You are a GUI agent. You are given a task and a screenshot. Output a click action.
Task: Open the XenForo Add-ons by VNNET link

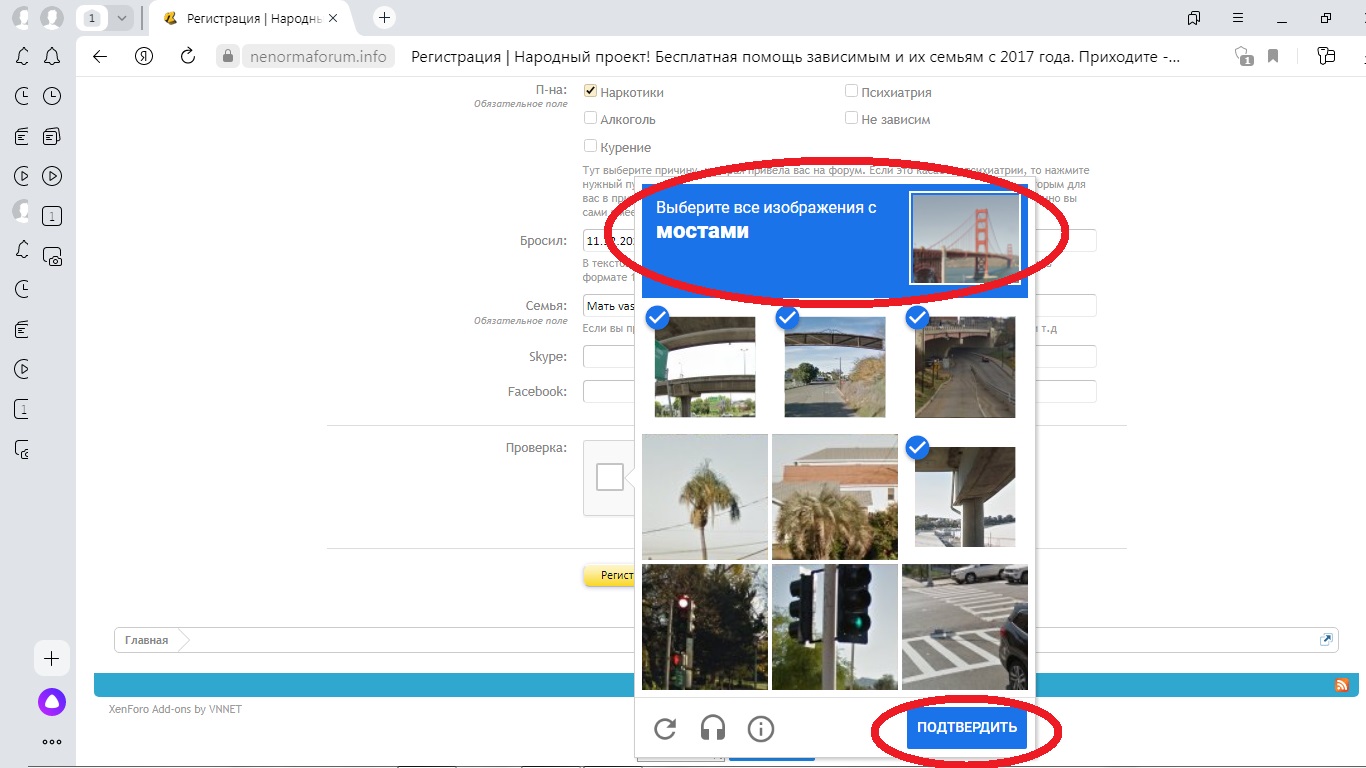pyautogui.click(x=175, y=709)
